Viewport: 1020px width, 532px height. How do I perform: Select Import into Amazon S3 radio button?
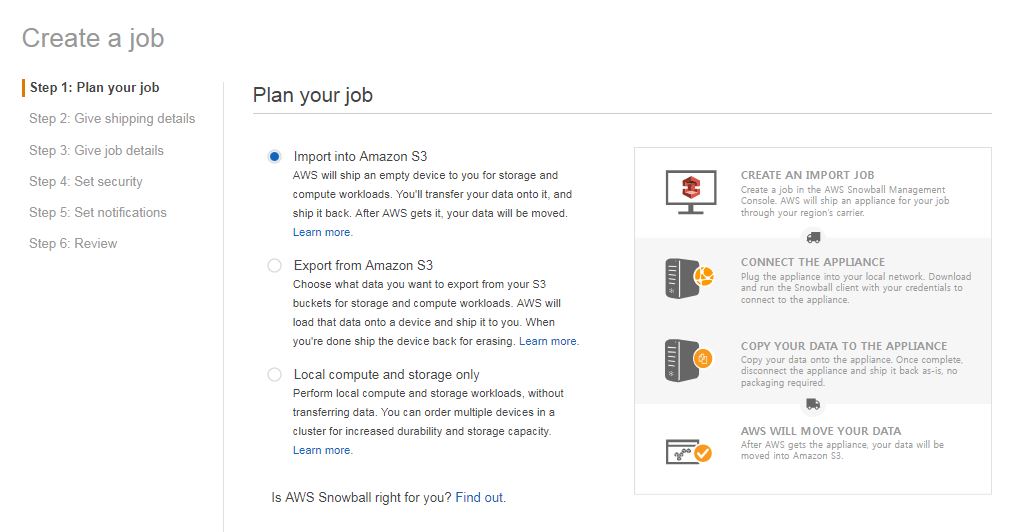[x=275, y=156]
